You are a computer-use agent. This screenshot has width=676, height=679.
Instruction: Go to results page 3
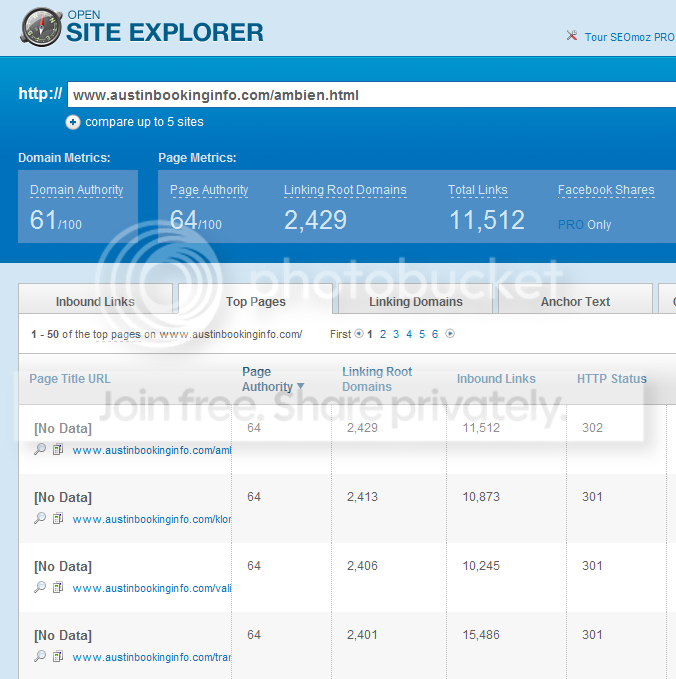(396, 334)
